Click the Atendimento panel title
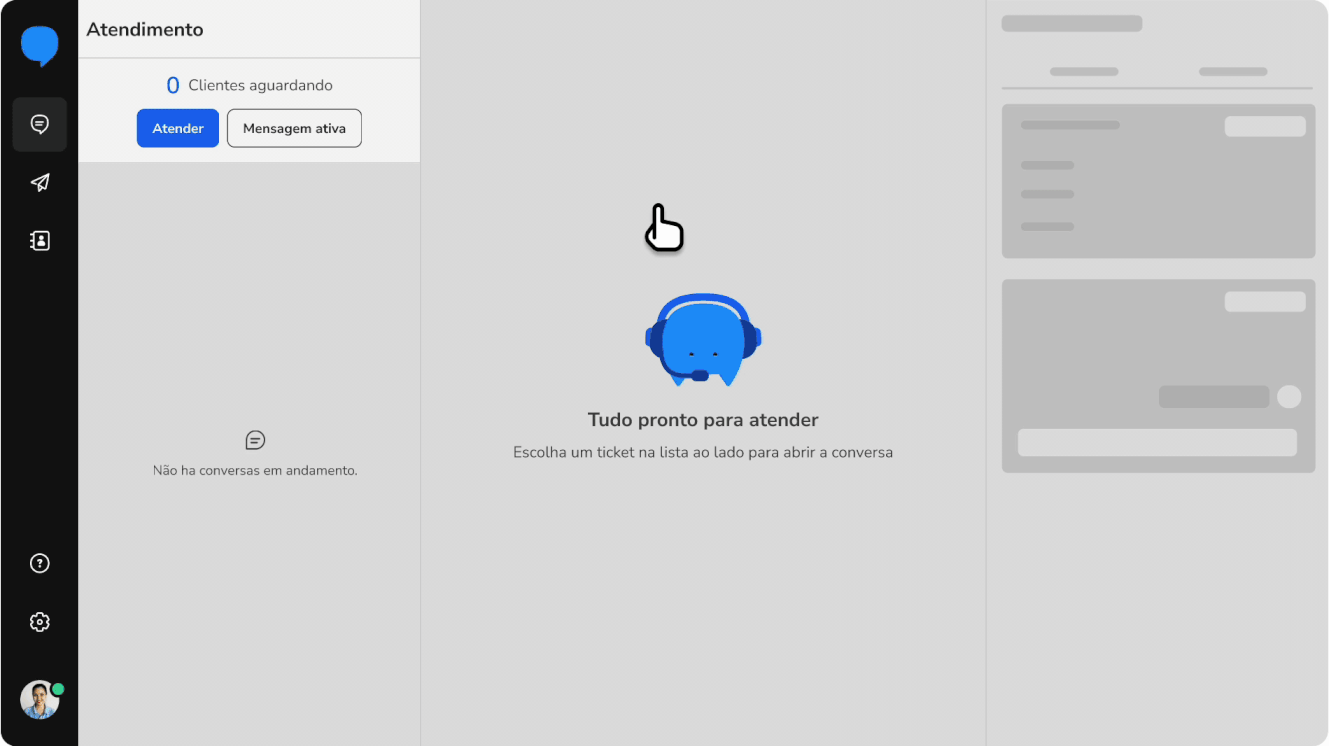 (x=145, y=30)
